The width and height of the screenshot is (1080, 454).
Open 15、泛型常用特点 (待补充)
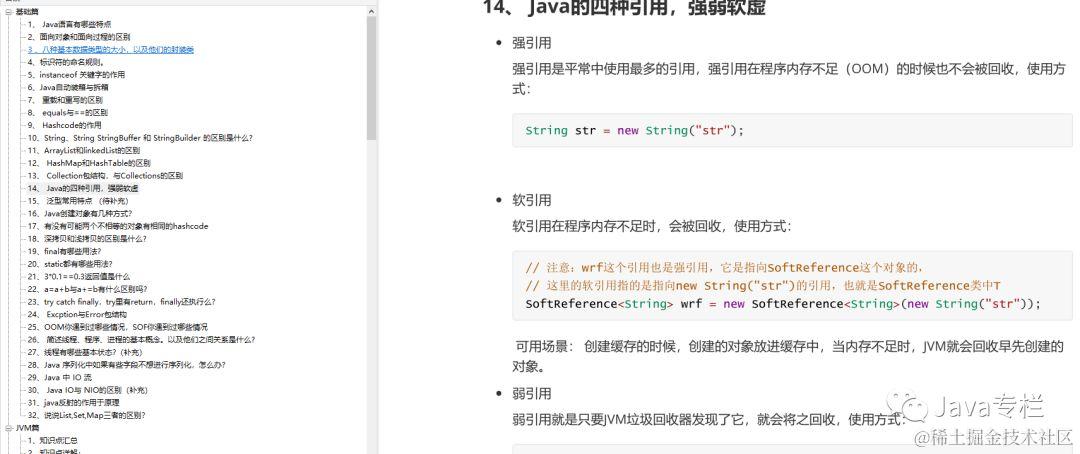tap(78, 201)
